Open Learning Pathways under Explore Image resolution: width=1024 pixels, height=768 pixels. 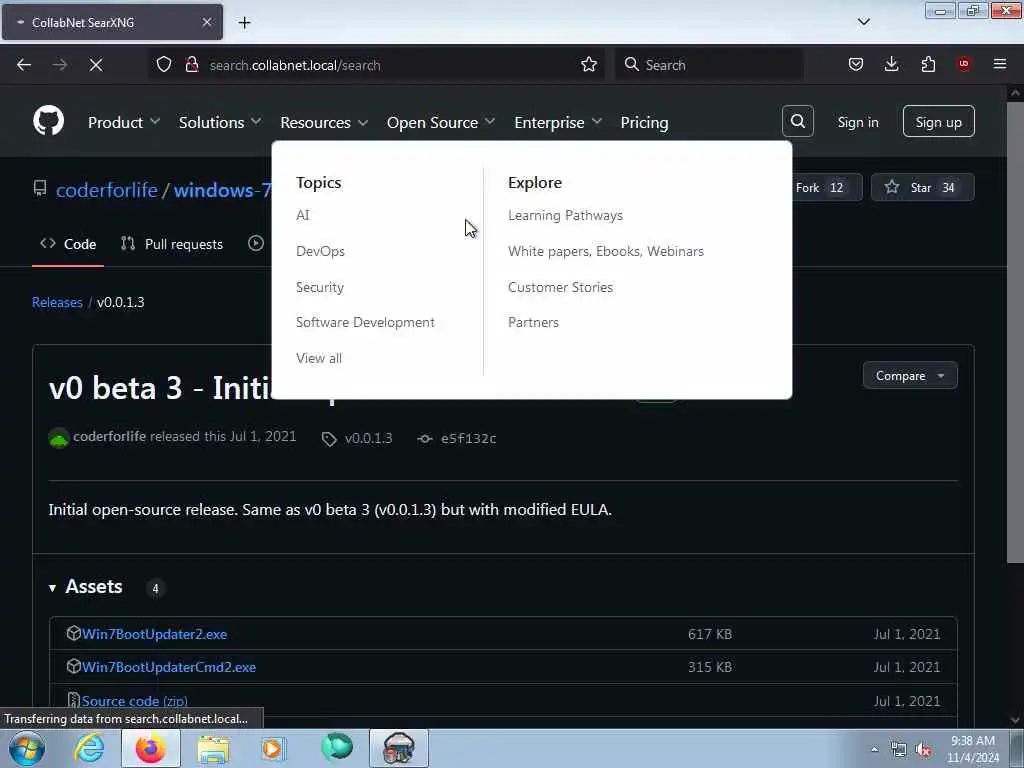[x=566, y=215]
